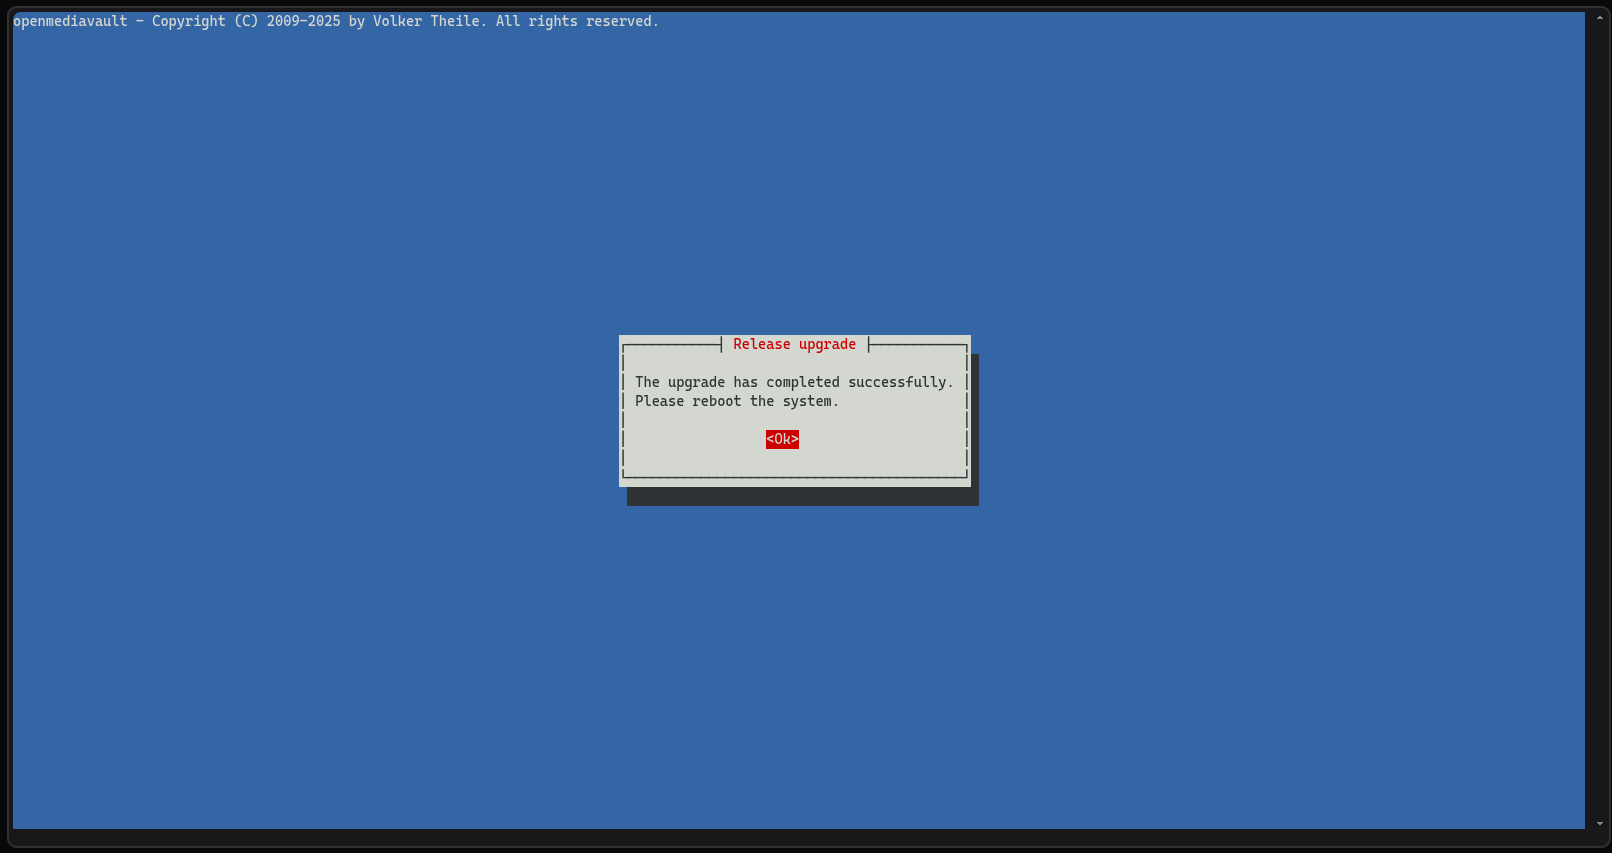1612x853 pixels.
Task: Click the scroll up arrow of the terminal
Action: [1599, 18]
